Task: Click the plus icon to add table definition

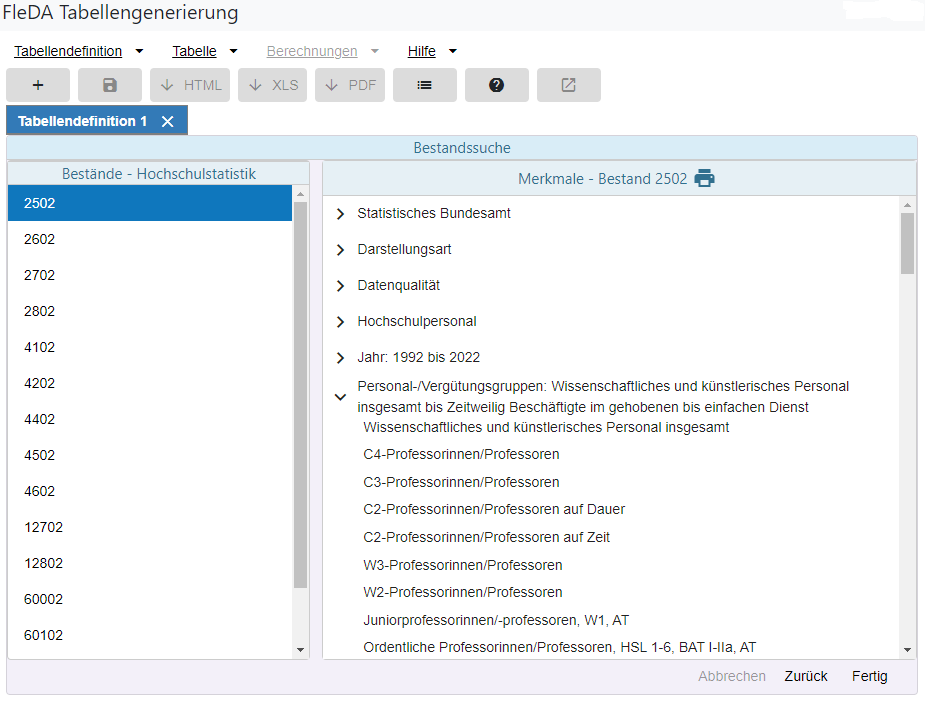Action: 38,85
